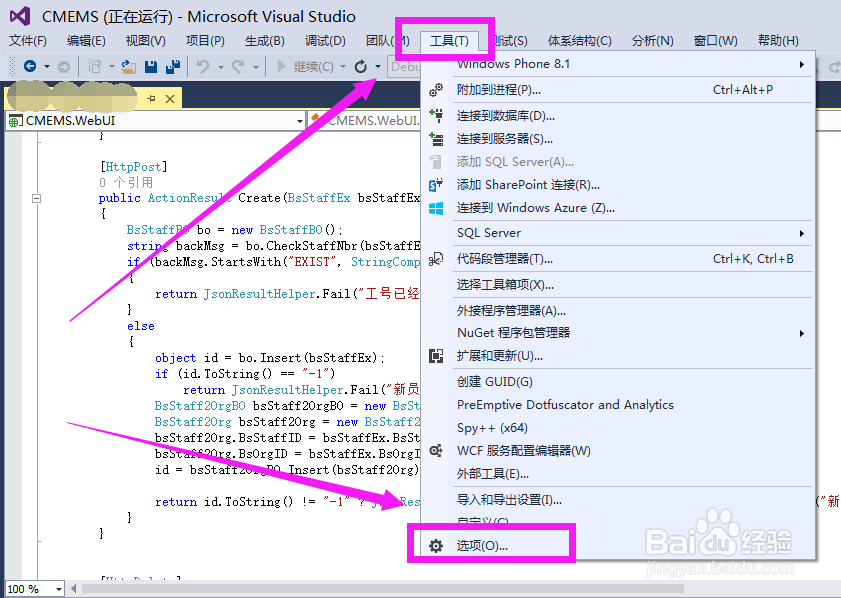Image resolution: width=841 pixels, height=598 pixels.
Task: Open the CMEMS.WebUI project dropdown
Action: tap(300, 121)
